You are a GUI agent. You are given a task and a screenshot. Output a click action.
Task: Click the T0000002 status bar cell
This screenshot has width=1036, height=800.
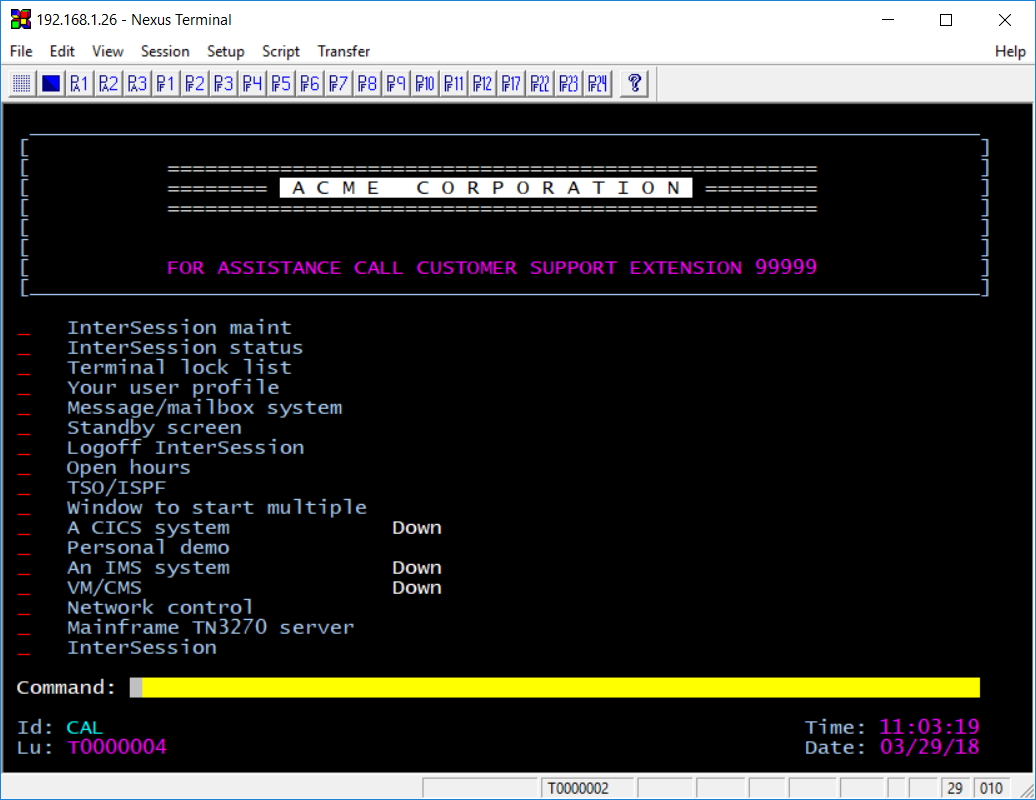(x=576, y=789)
